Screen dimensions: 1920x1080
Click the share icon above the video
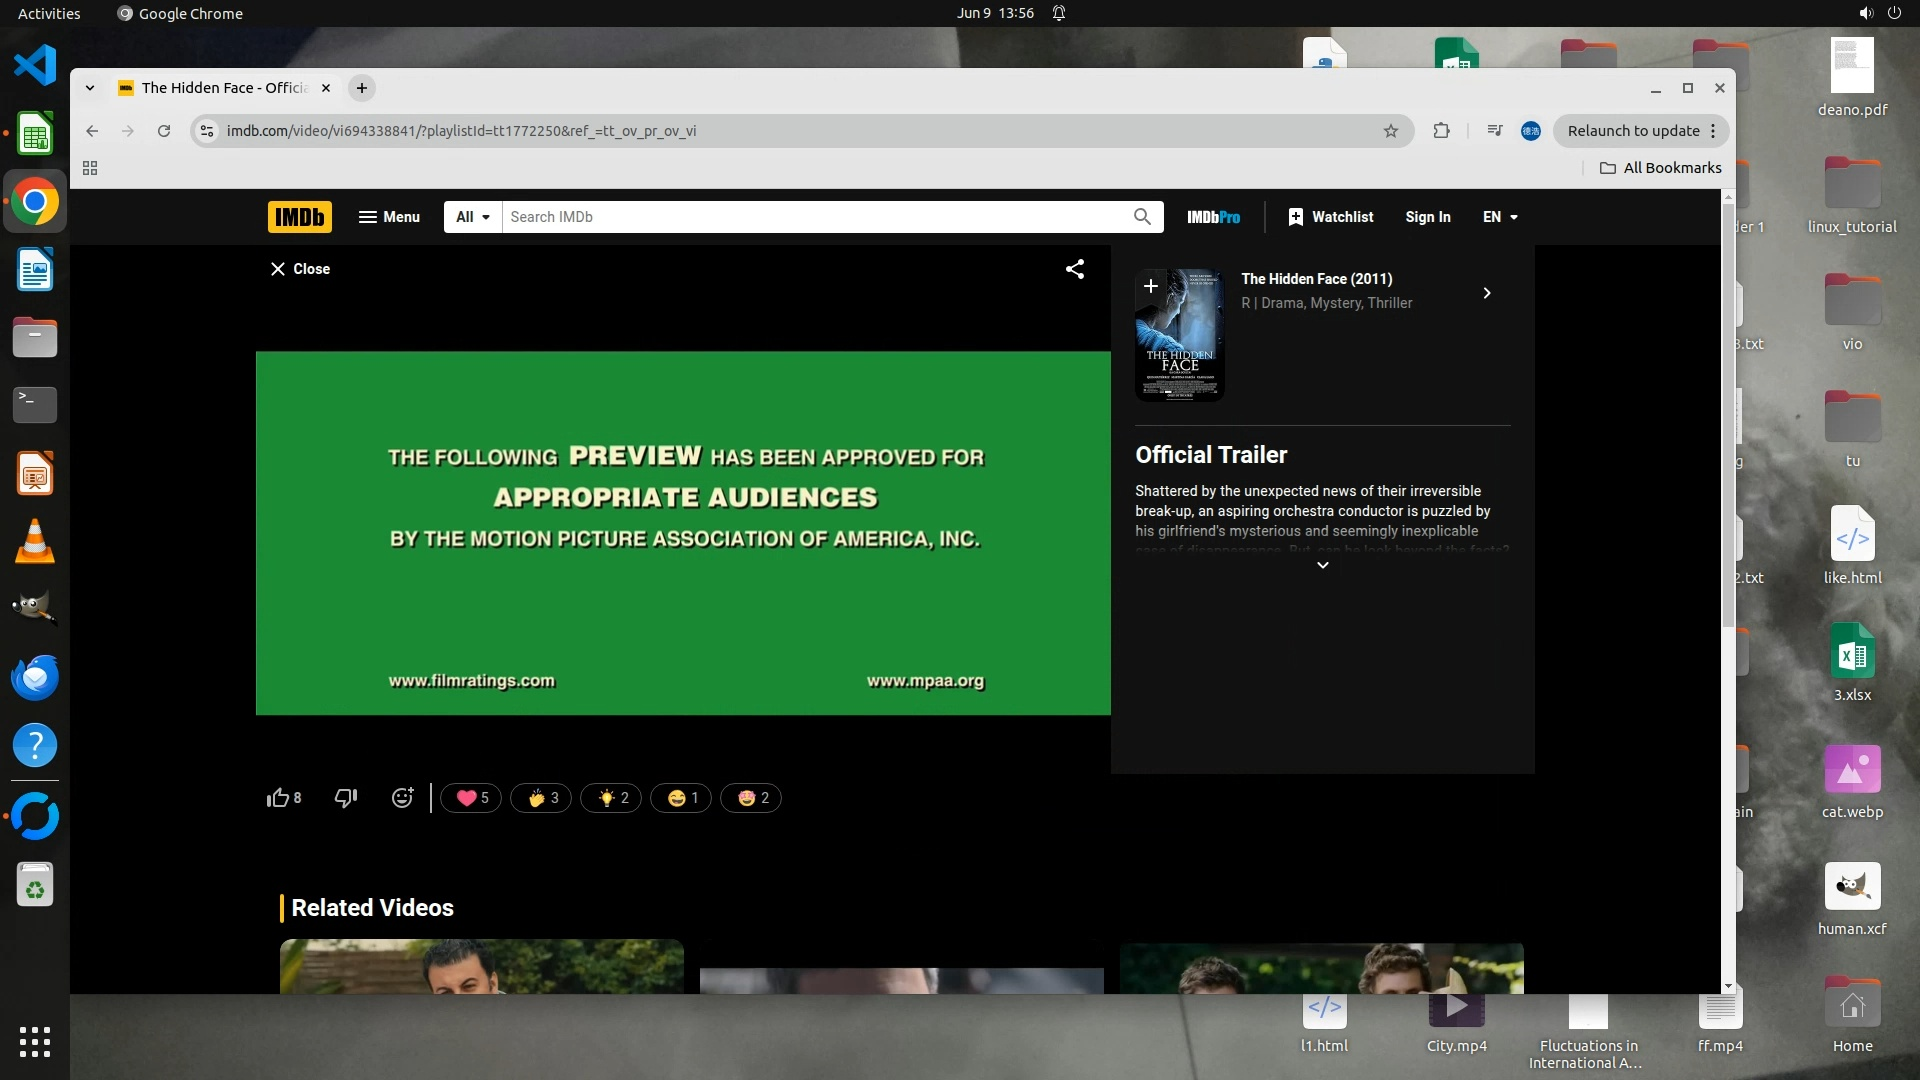(1075, 269)
